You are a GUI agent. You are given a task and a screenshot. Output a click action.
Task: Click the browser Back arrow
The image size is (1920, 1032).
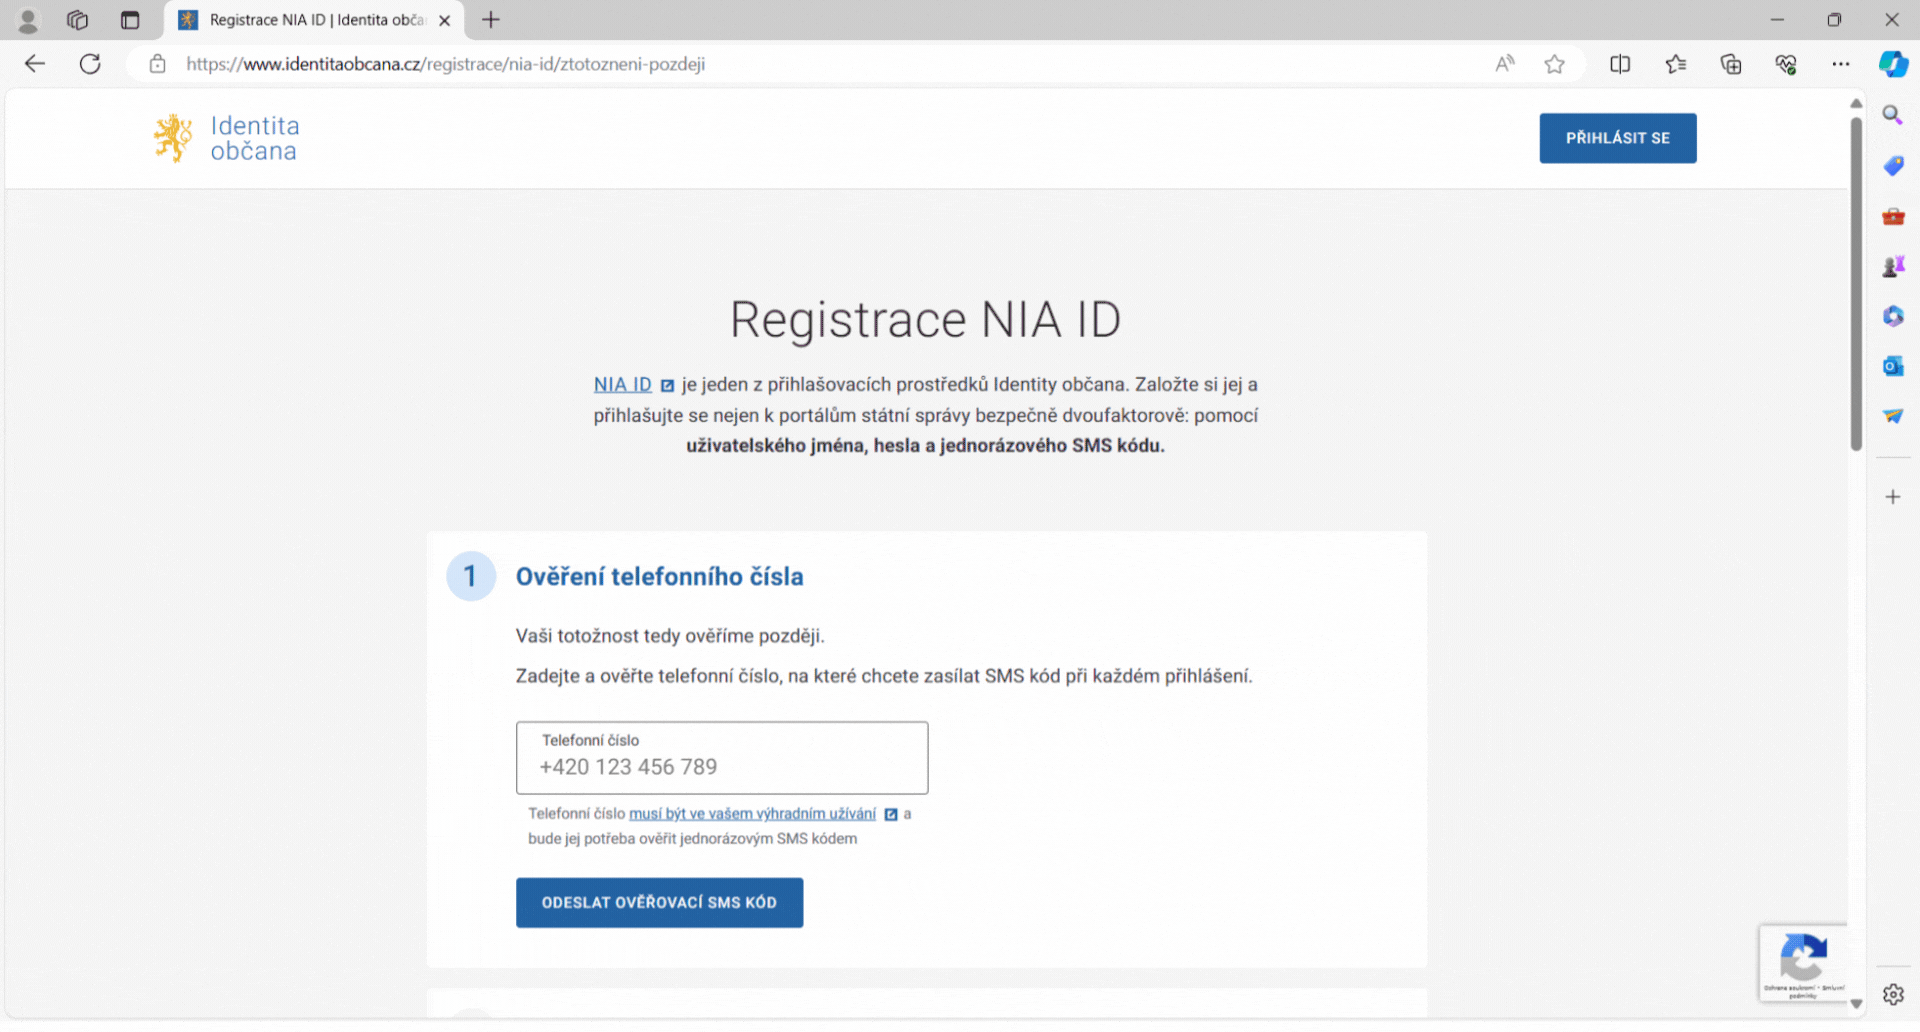point(35,64)
